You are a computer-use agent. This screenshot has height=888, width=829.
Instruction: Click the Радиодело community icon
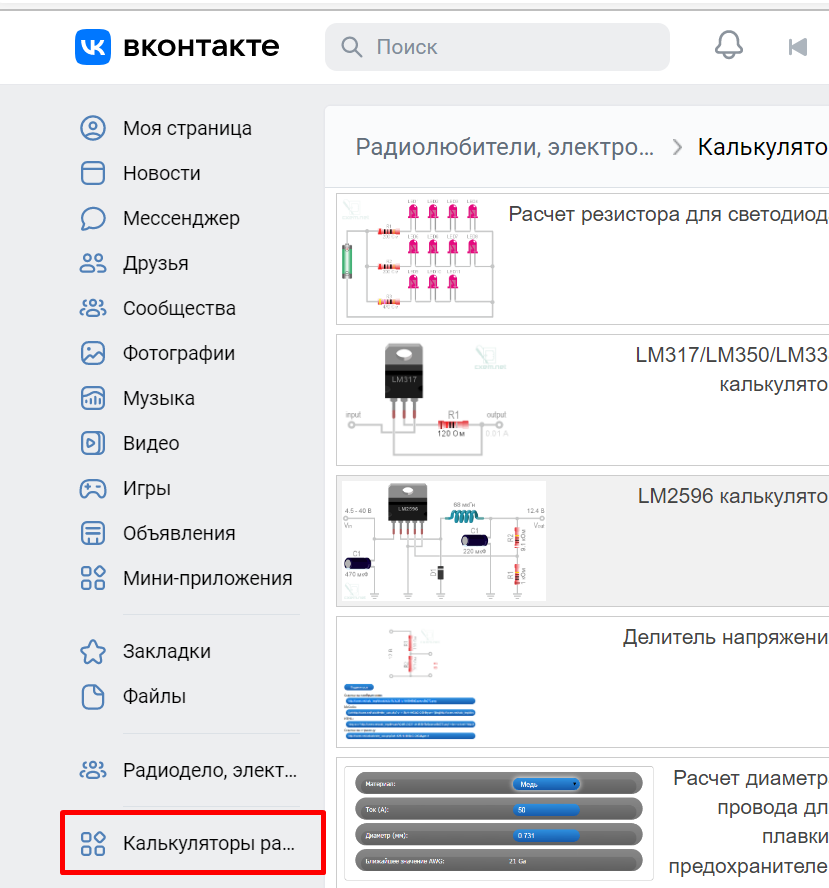click(93, 770)
